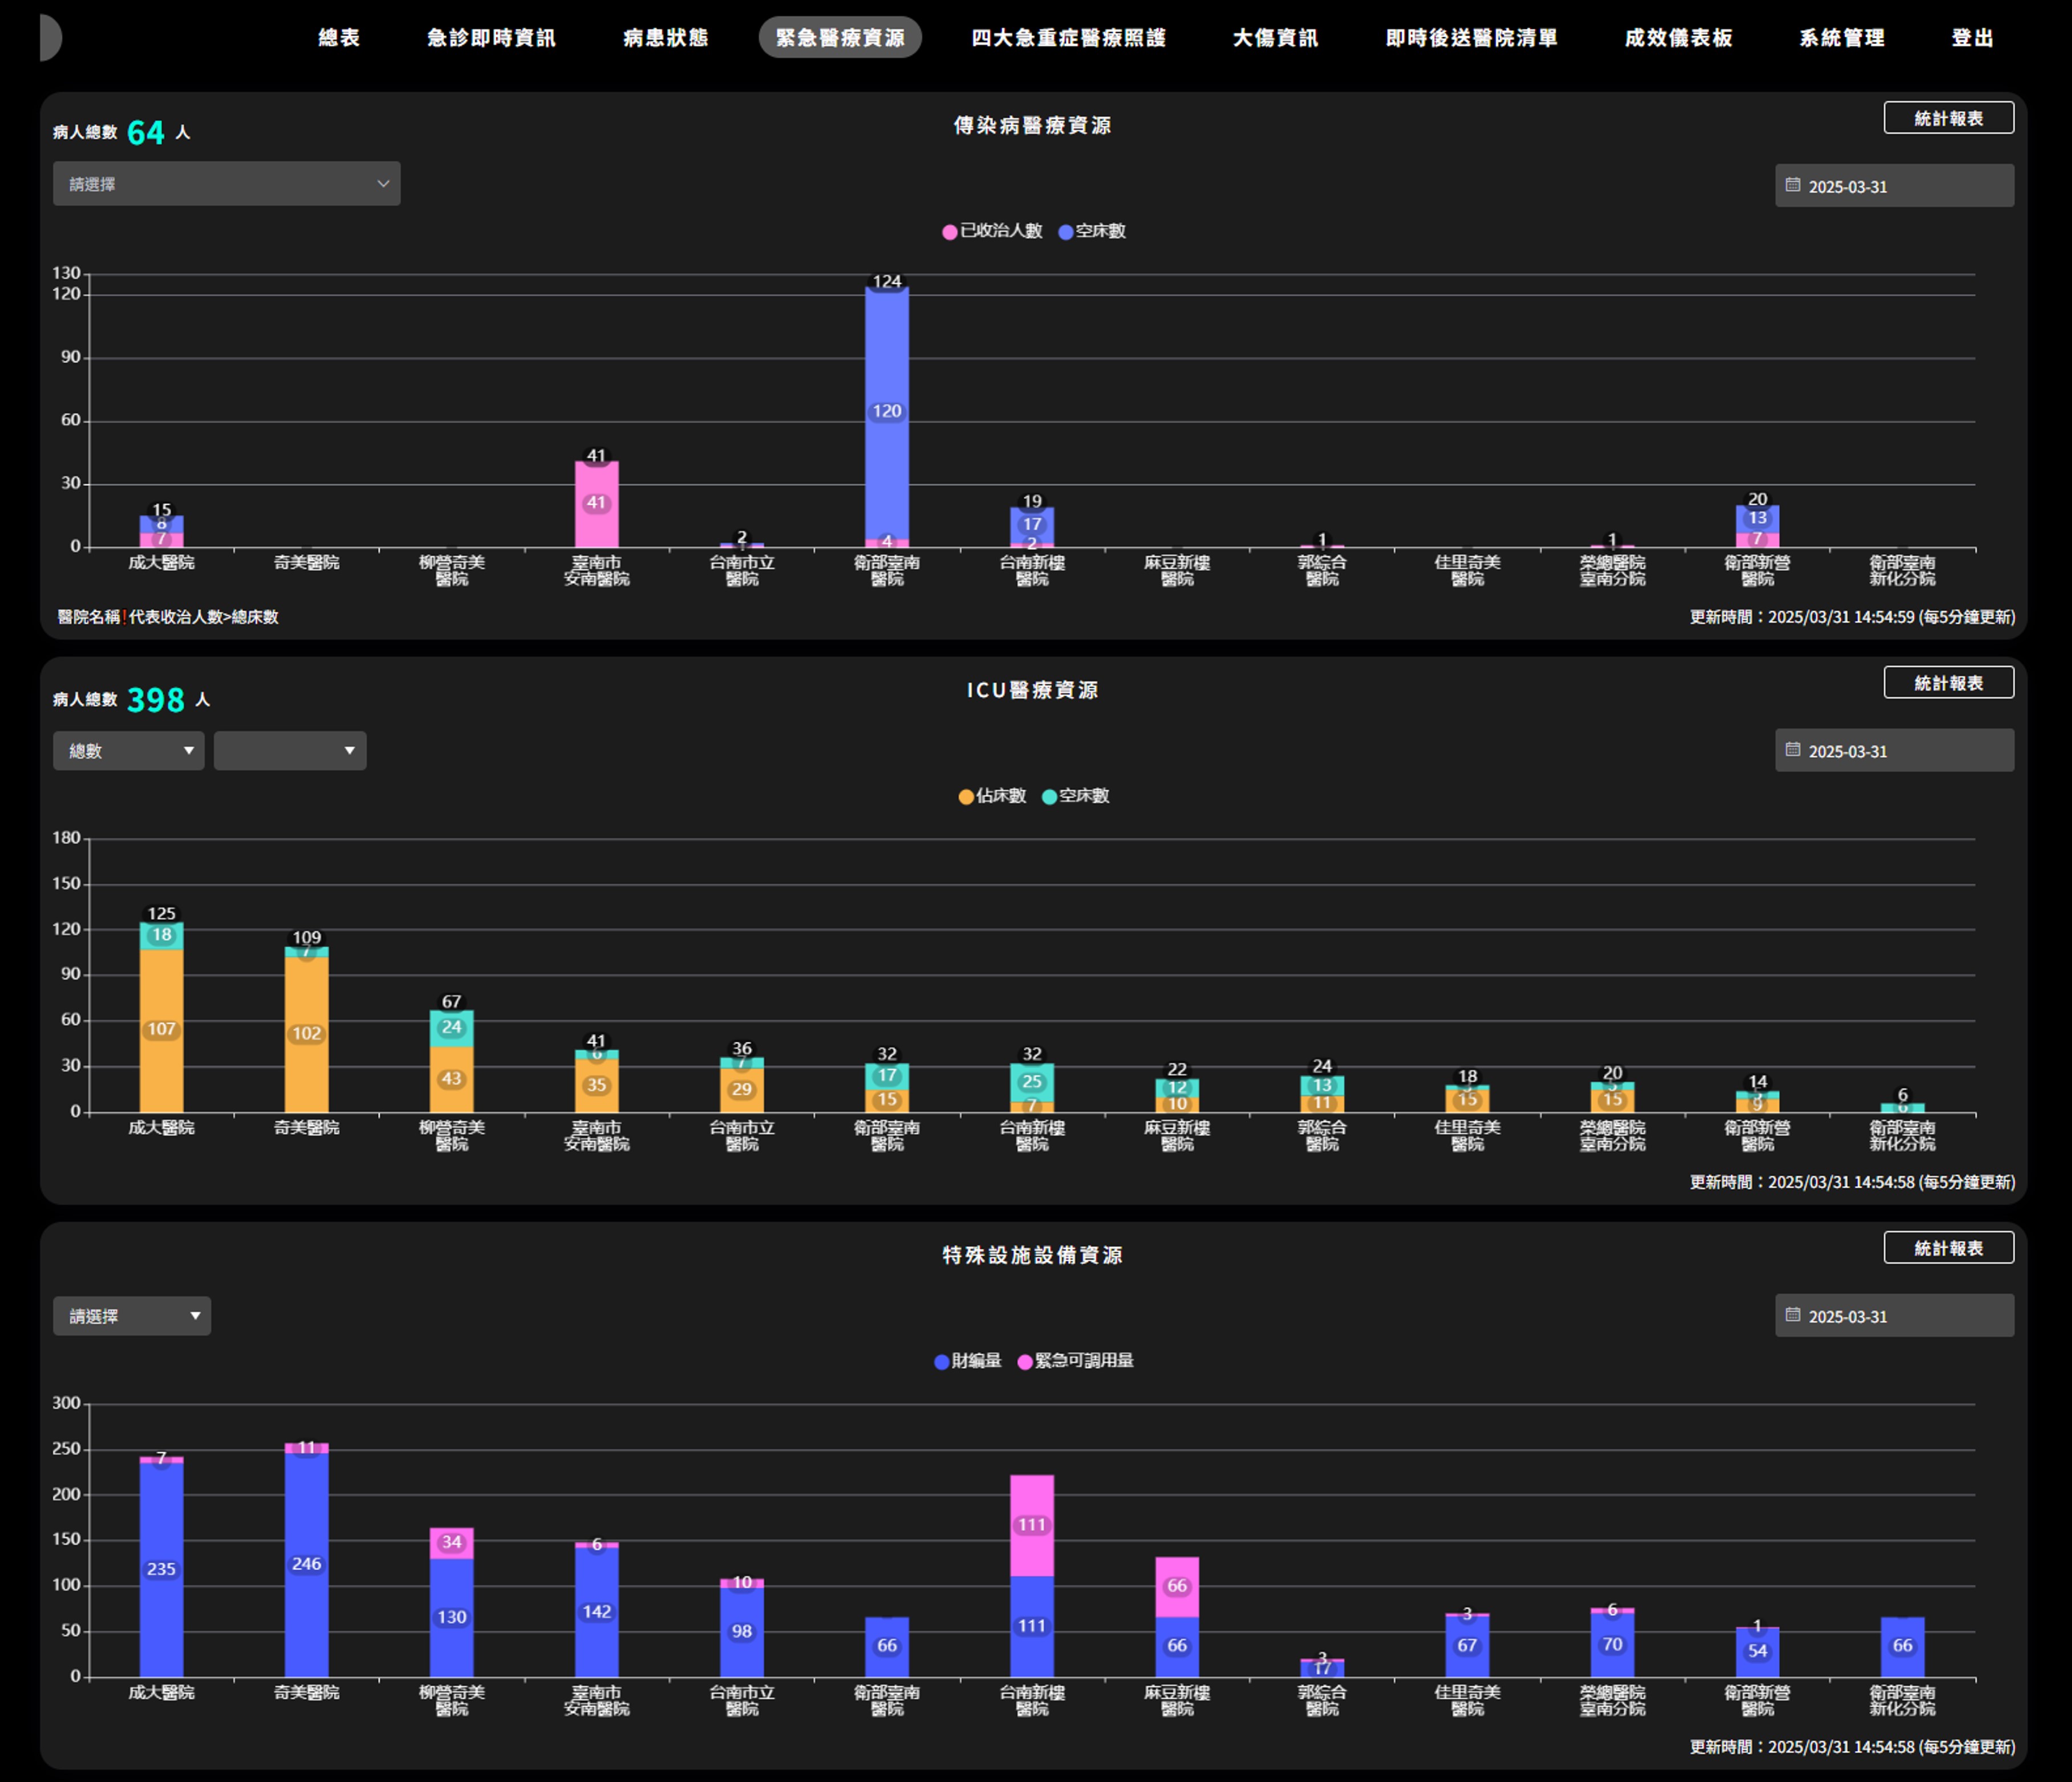Click the half-circle logo at top left
This screenshot has width=2072, height=1782.
pyautogui.click(x=50, y=38)
